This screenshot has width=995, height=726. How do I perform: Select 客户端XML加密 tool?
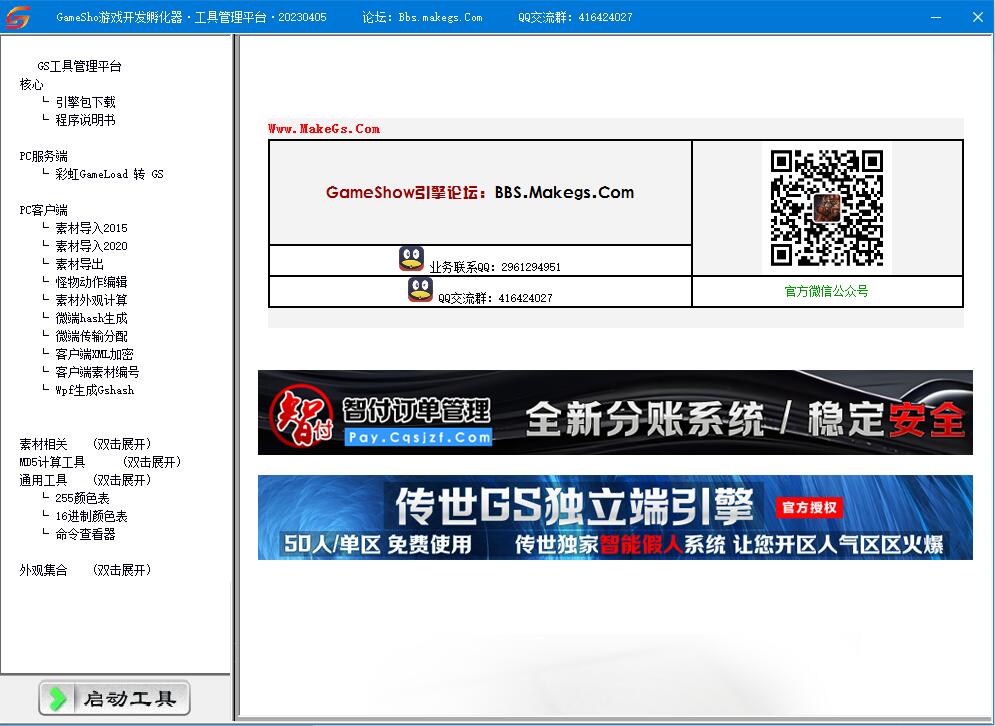click(95, 354)
